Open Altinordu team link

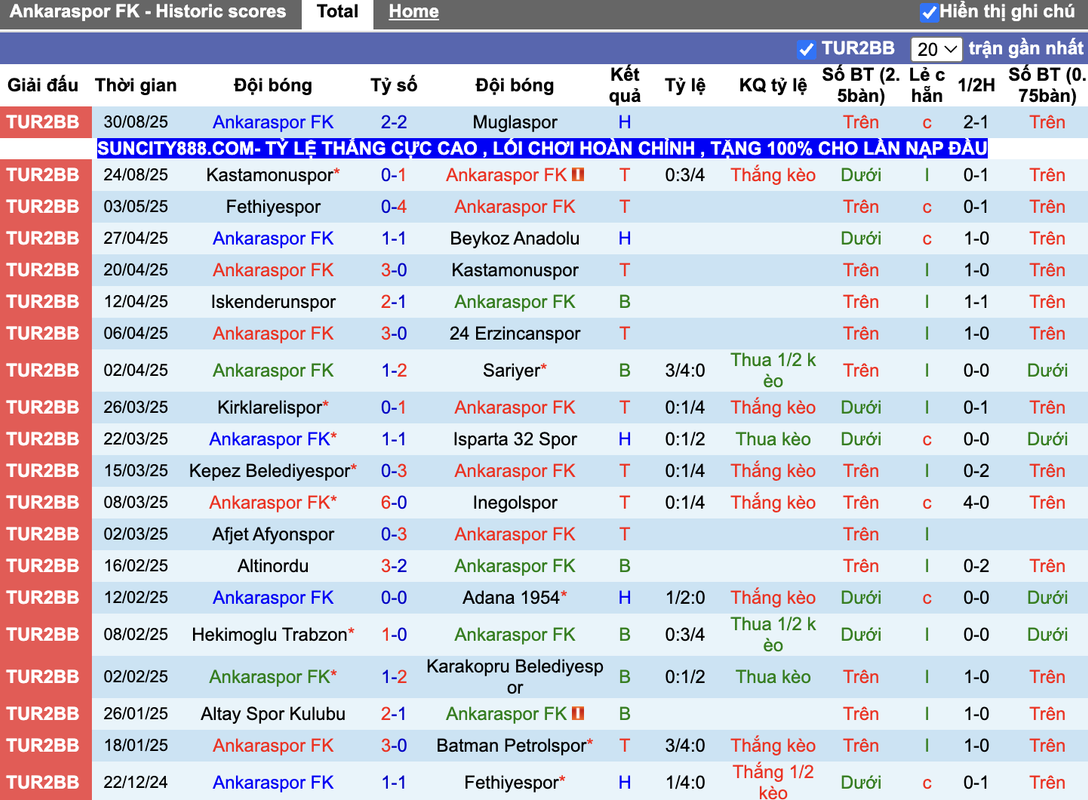273,566
